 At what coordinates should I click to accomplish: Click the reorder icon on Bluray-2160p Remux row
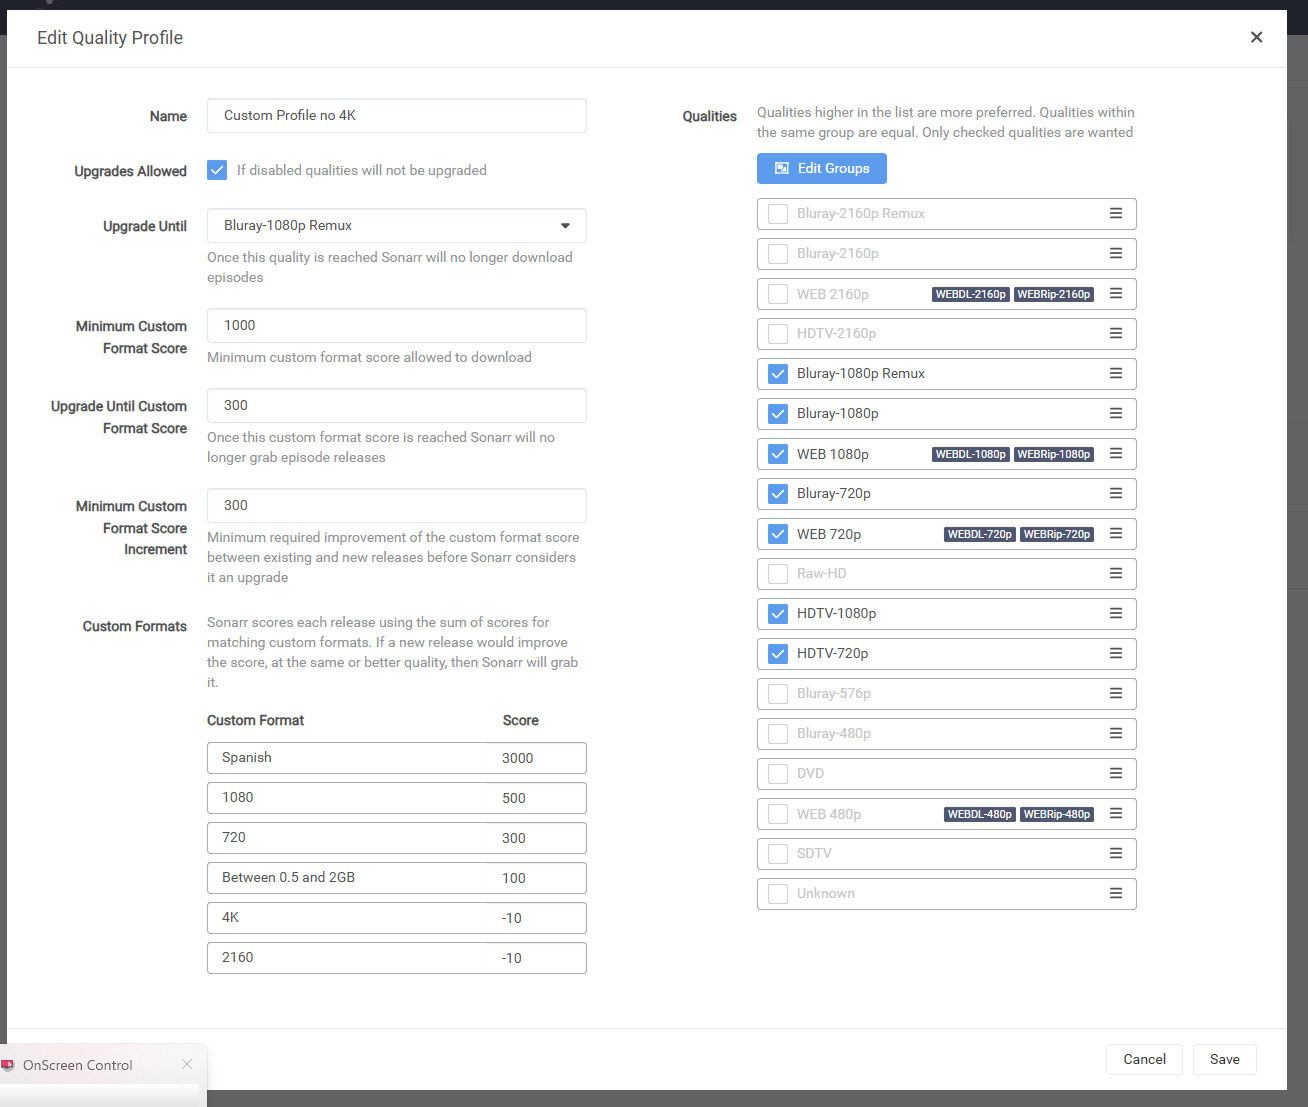(x=1115, y=213)
